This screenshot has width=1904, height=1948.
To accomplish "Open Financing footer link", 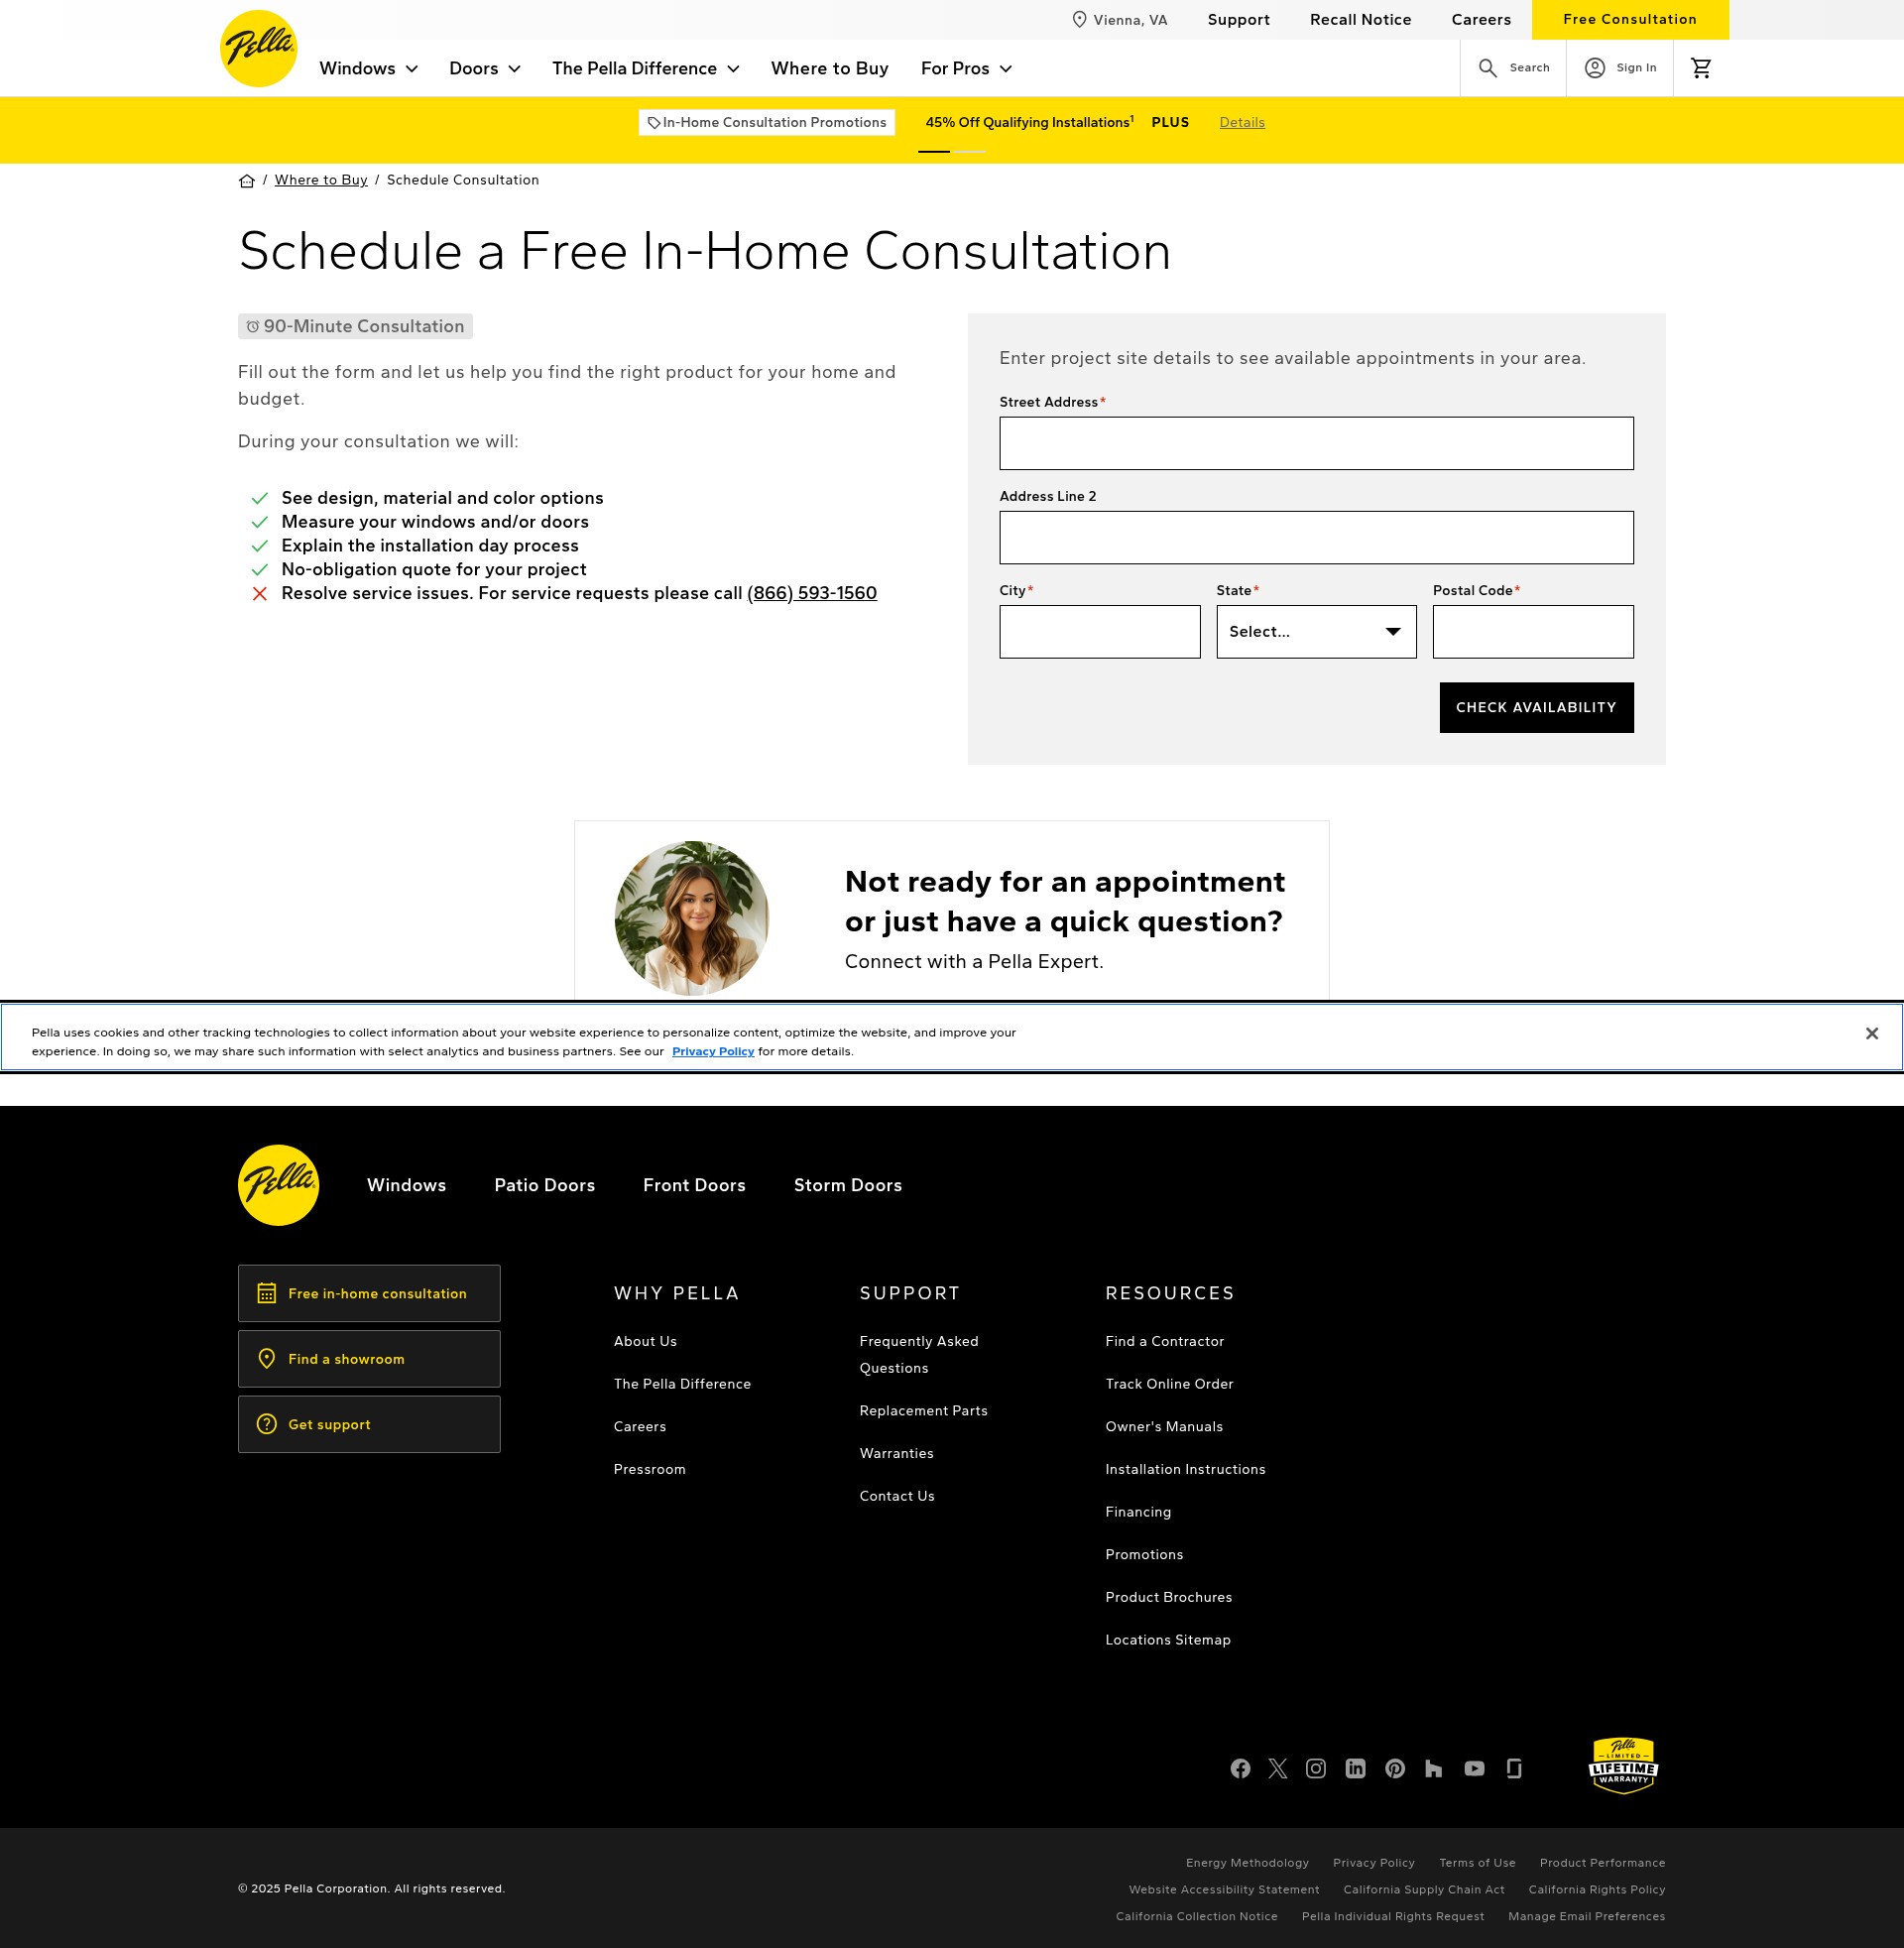I will pyautogui.click(x=1138, y=1513).
